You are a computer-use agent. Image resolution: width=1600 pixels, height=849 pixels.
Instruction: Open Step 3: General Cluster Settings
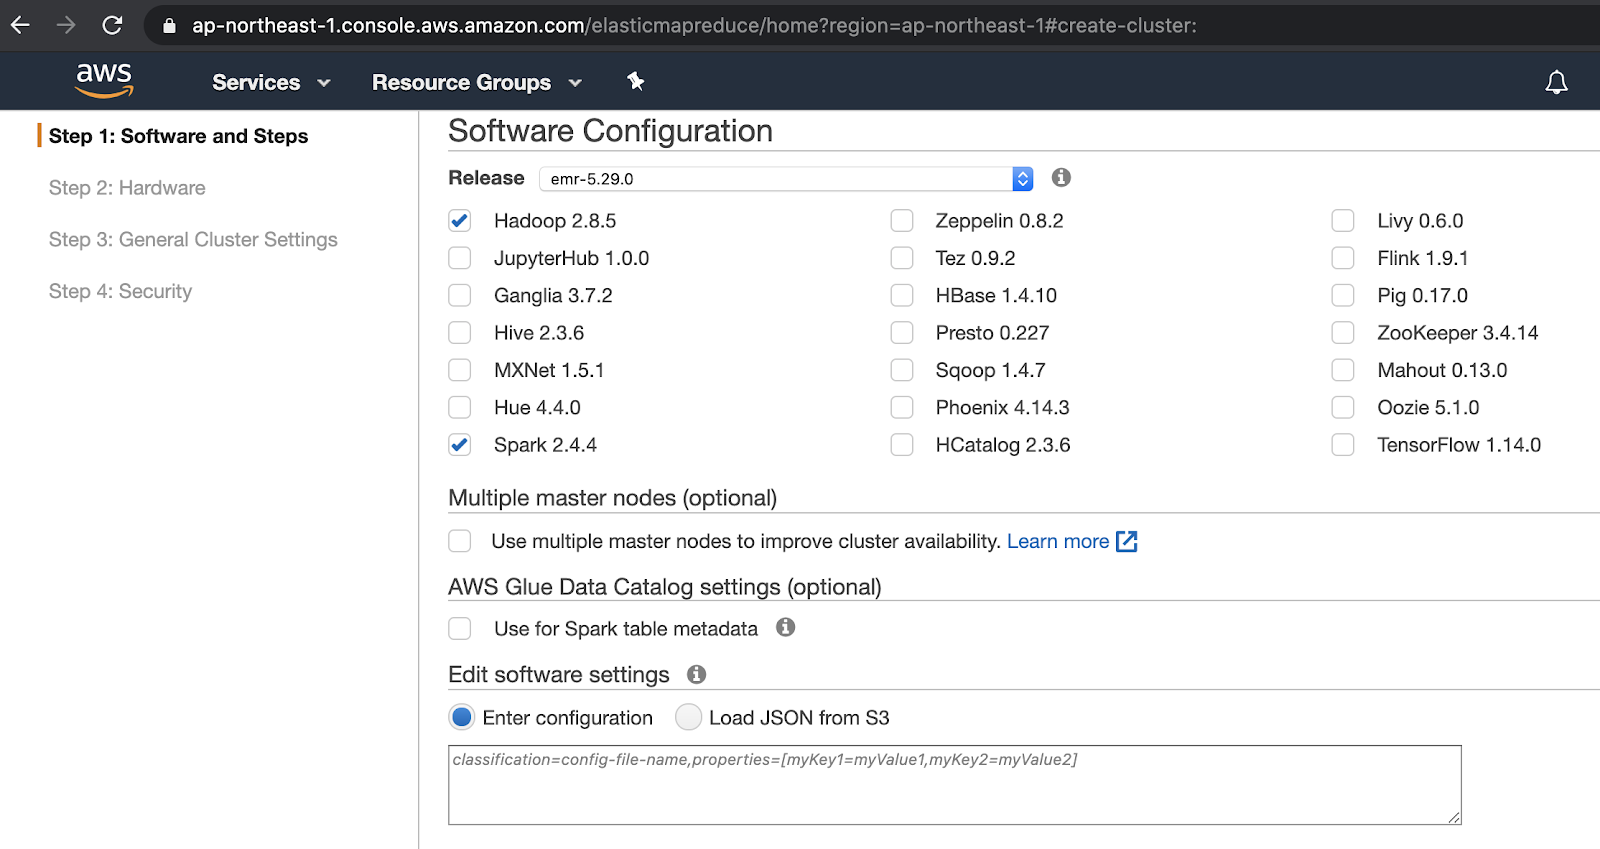tap(193, 240)
